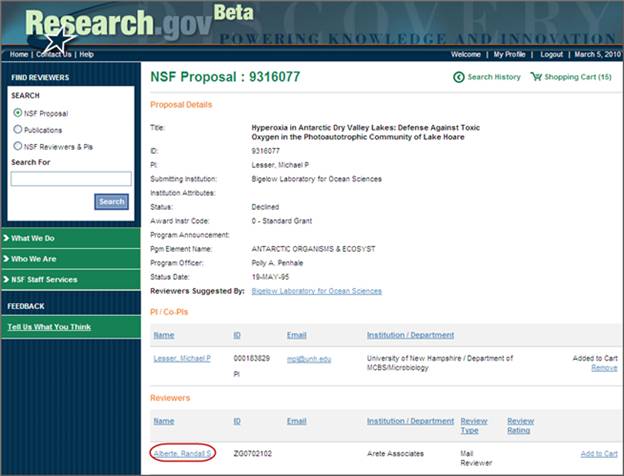
Task: Click the Logout link
Action: [552, 54]
